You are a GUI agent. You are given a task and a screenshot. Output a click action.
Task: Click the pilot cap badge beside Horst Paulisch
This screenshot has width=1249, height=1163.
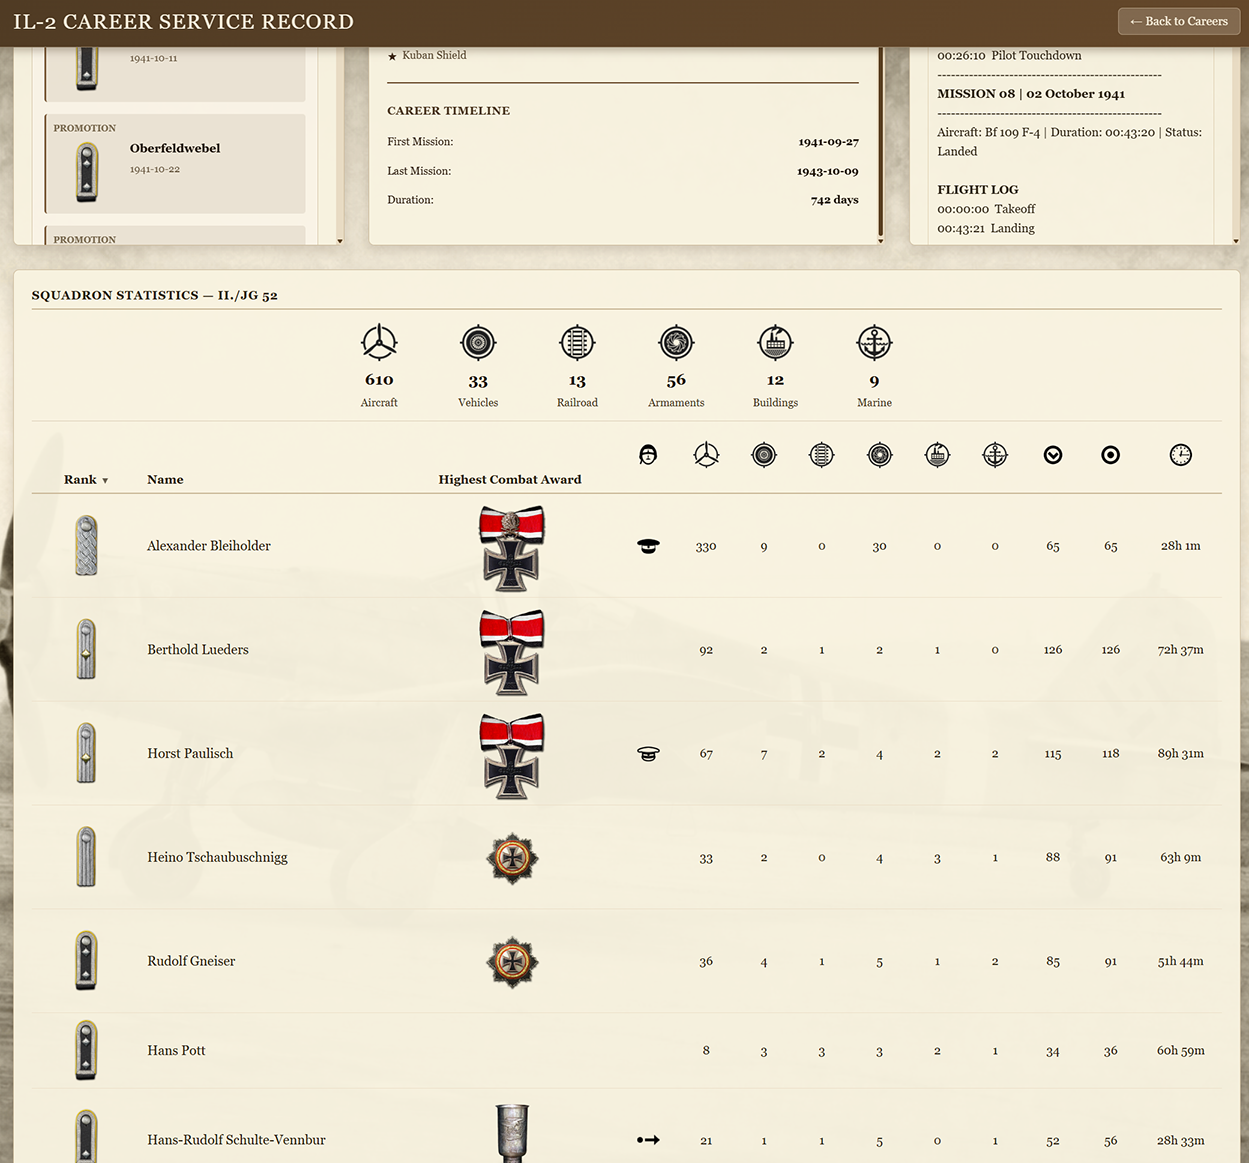648,753
